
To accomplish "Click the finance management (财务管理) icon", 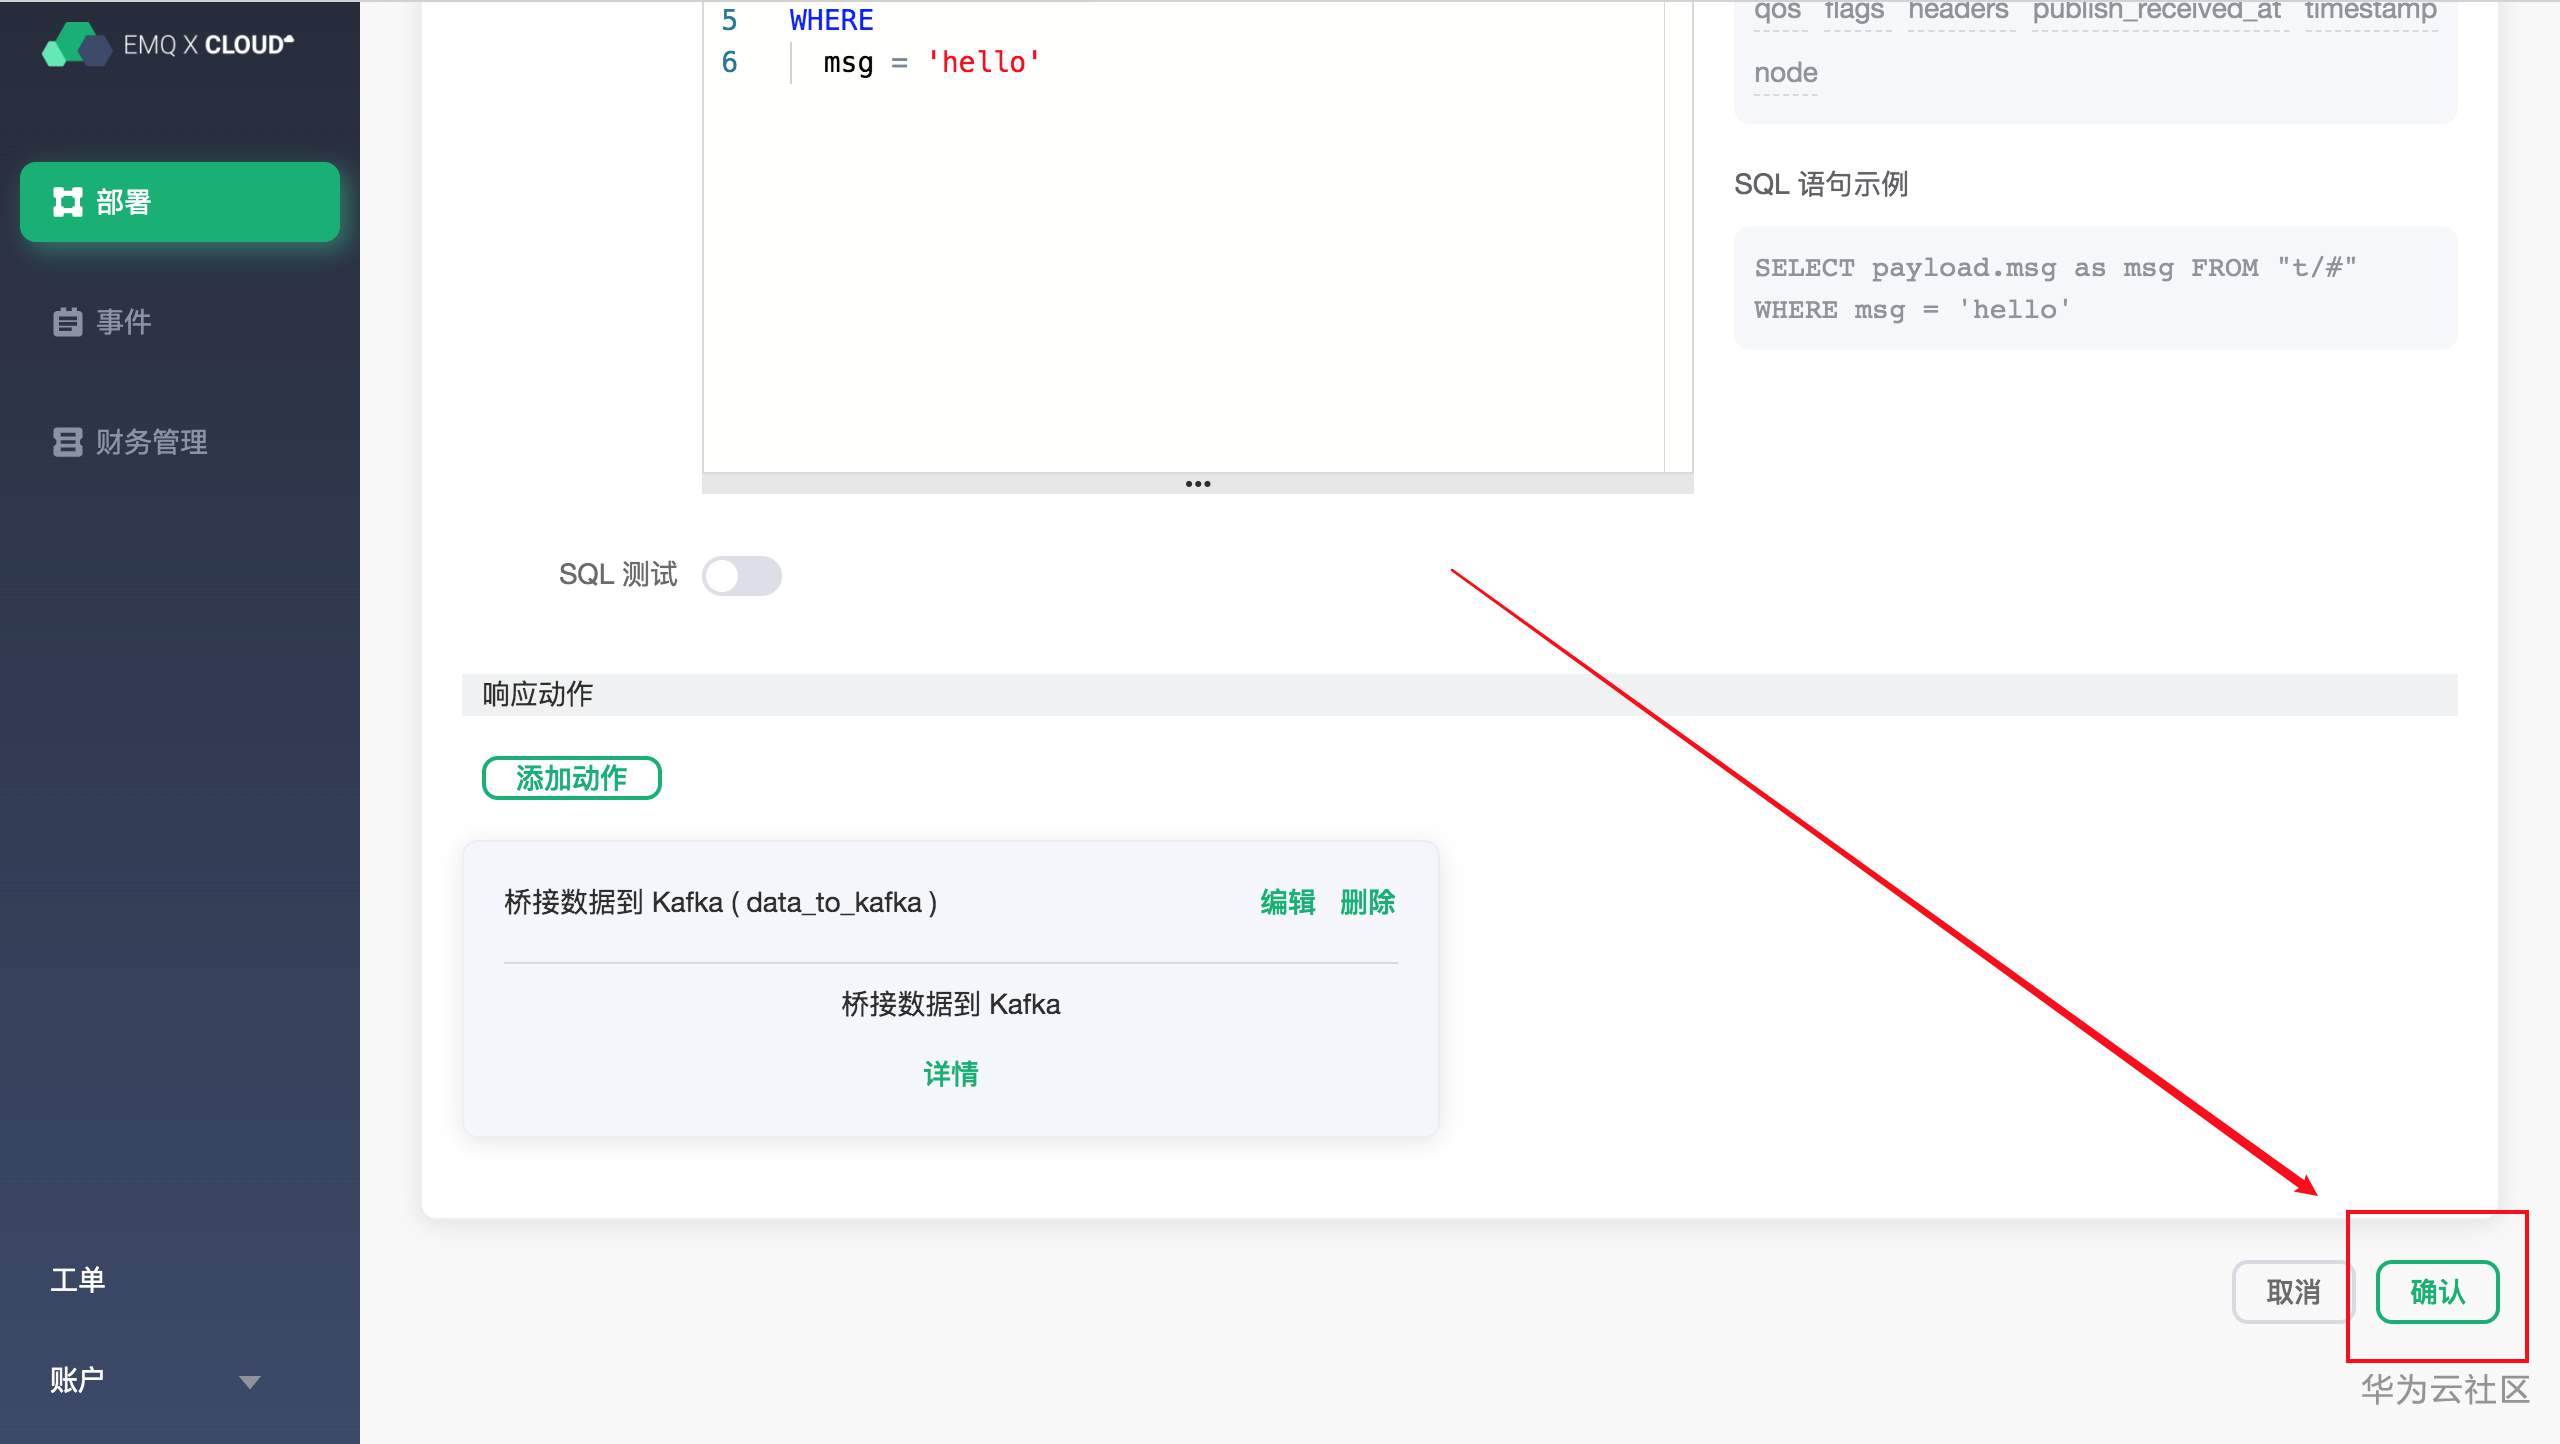I will (67, 442).
